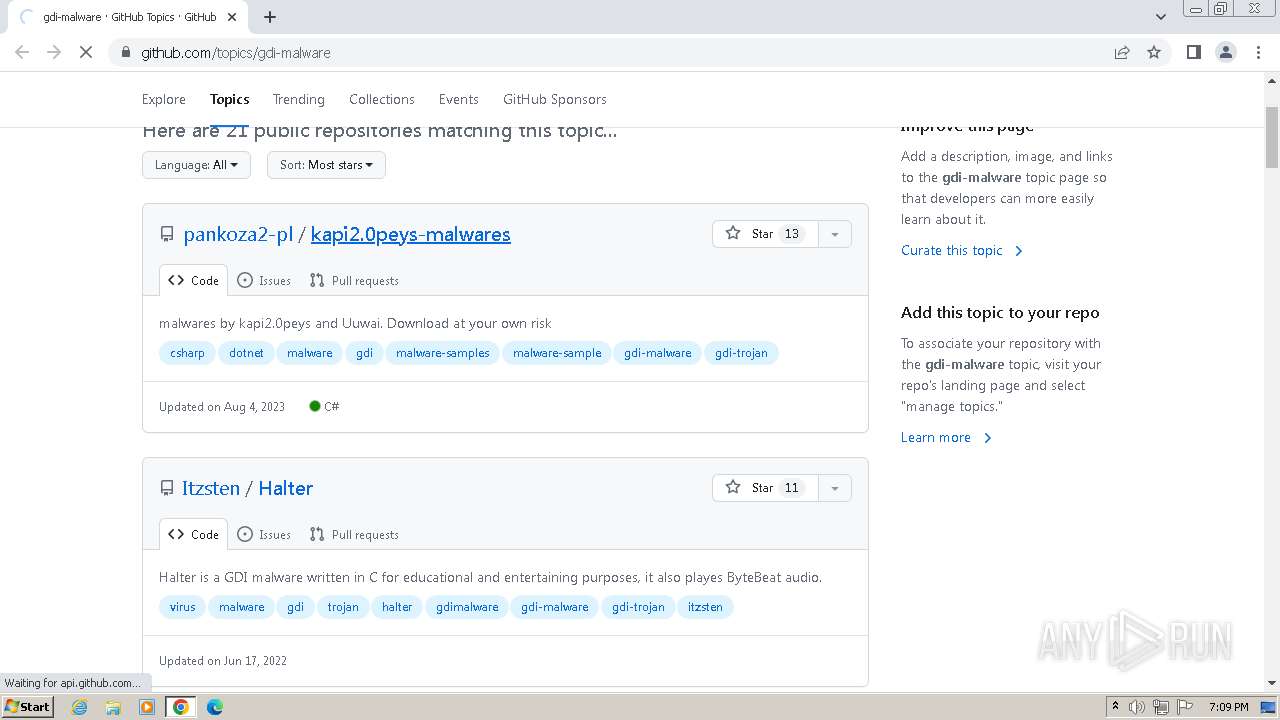The height and width of the screenshot is (720, 1280).
Task: Click the C# language indicator
Action: 325,407
